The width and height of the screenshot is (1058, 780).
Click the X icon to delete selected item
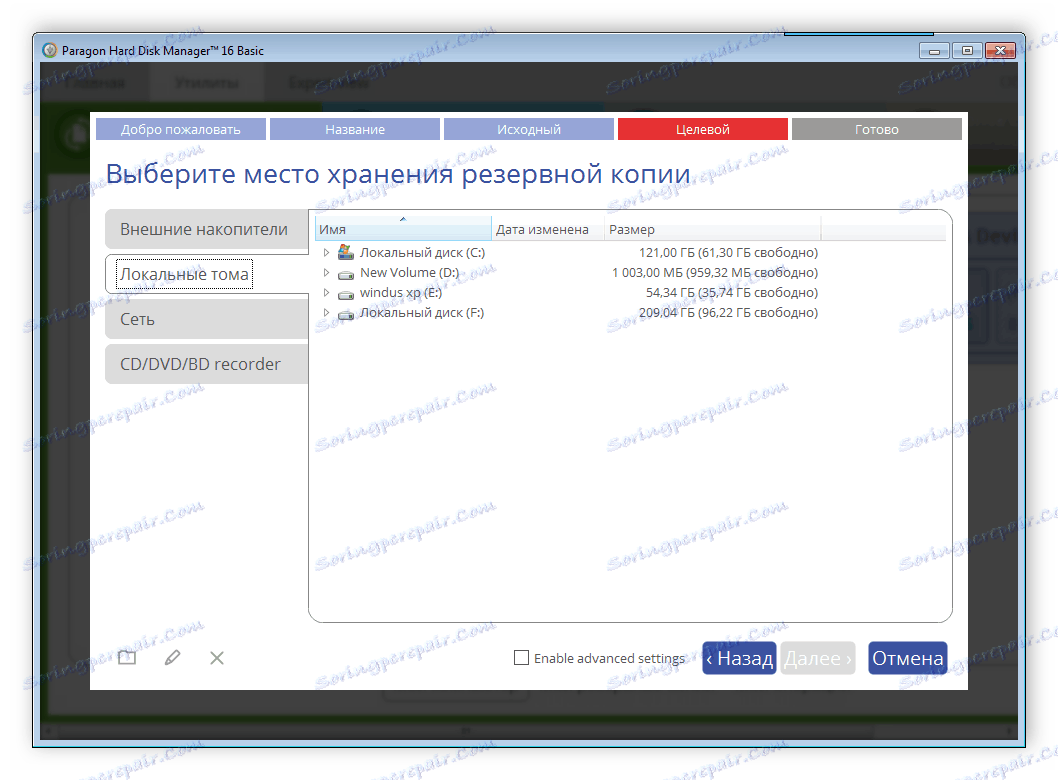pyautogui.click(x=216, y=657)
